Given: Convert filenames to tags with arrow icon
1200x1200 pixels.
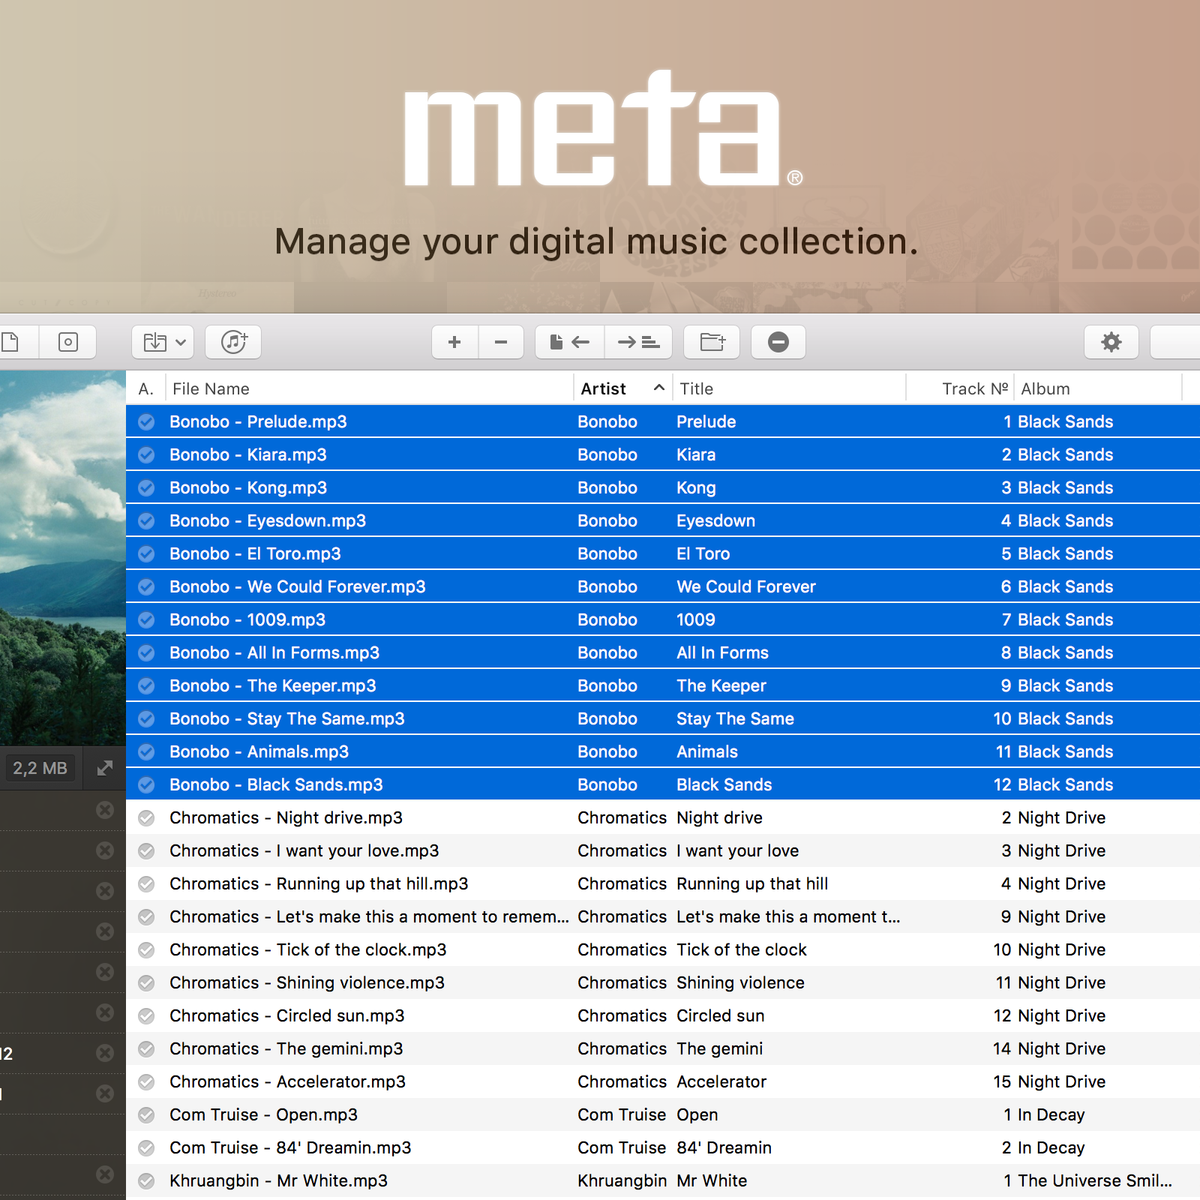Looking at the screenshot, I should 638,342.
